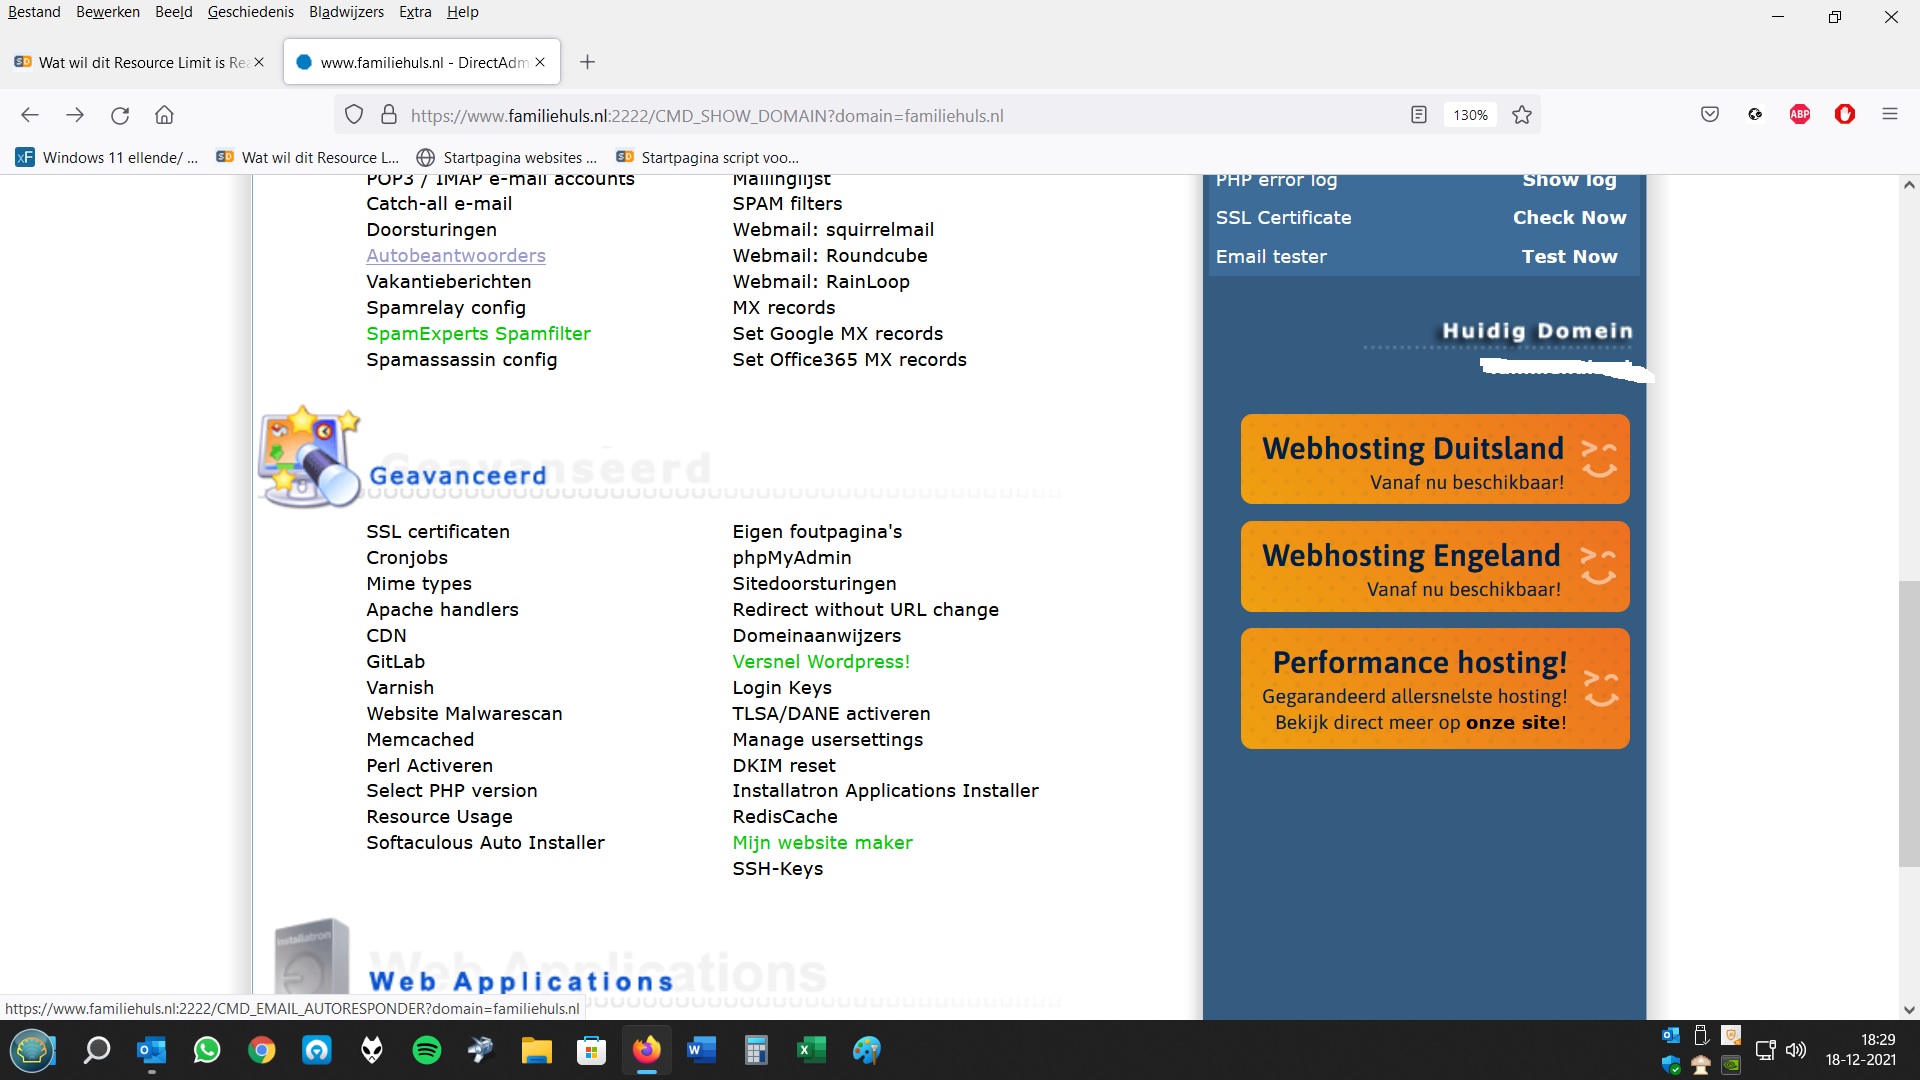This screenshot has height=1080, width=1920.
Task: Open Word from the taskbar
Action: click(x=702, y=1050)
